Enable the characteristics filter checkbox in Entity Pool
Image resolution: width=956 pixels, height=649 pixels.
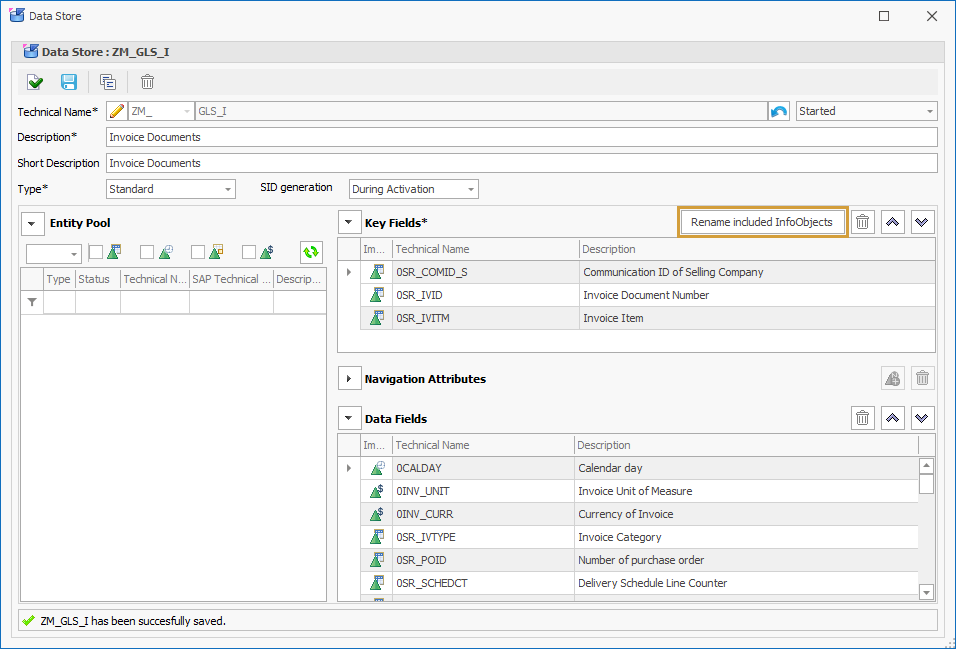click(95, 251)
